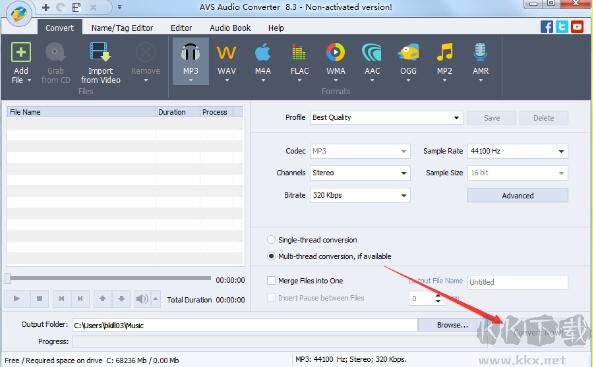Click Import from Video icon

(100, 52)
